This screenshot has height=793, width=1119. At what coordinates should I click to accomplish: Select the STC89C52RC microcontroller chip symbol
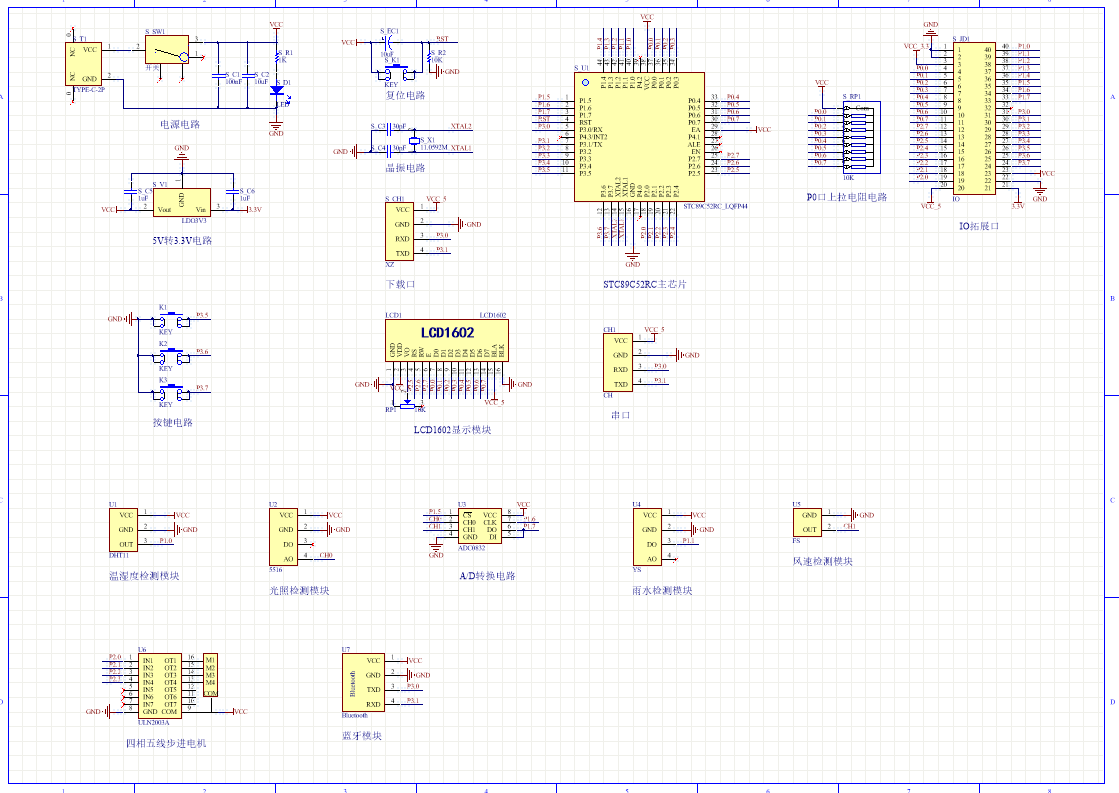pyautogui.click(x=638, y=136)
